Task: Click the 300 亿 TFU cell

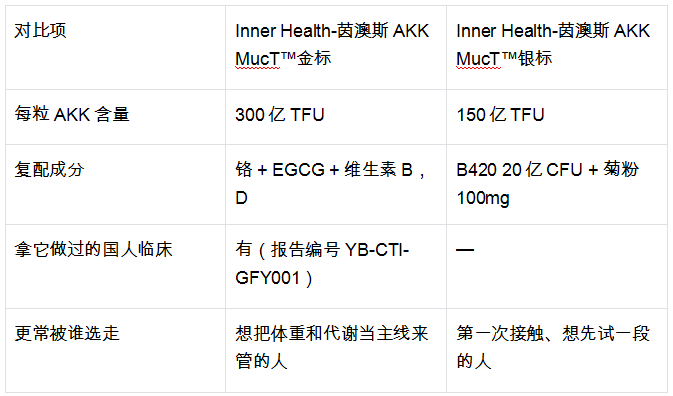Action: [336, 117]
